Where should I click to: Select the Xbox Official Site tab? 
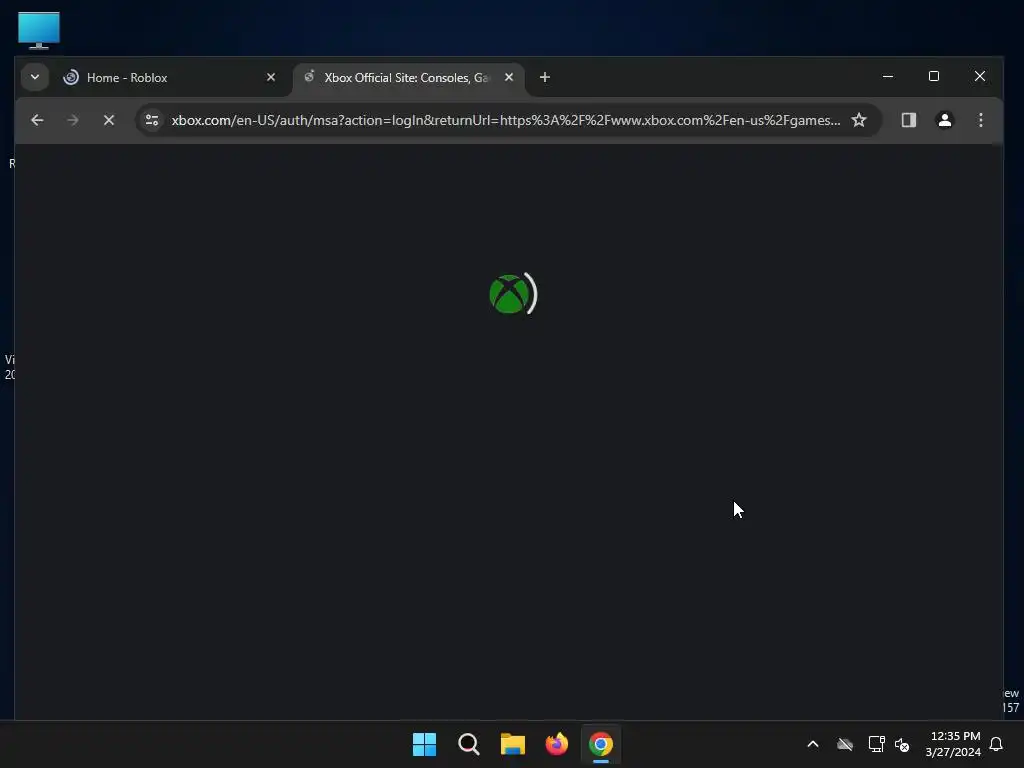click(409, 78)
